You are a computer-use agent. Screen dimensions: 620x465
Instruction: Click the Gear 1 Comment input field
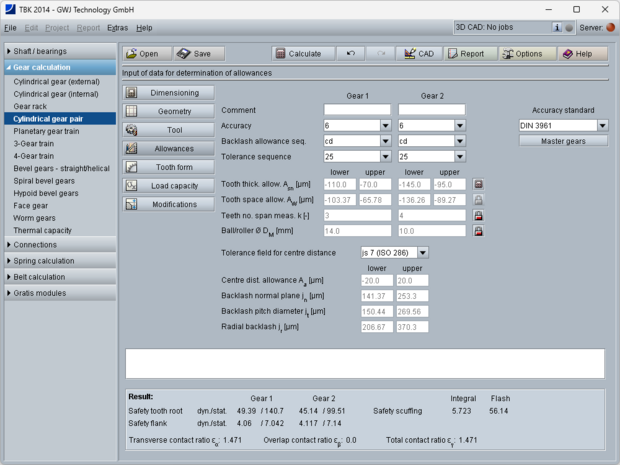pyautogui.click(x=357, y=110)
